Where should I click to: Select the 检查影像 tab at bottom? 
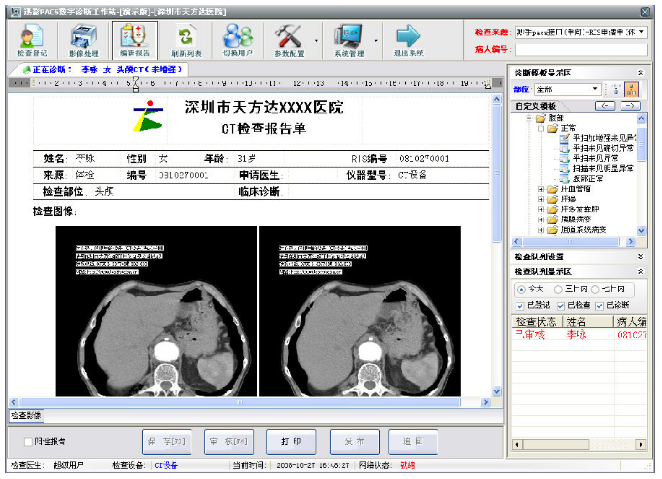click(x=26, y=415)
